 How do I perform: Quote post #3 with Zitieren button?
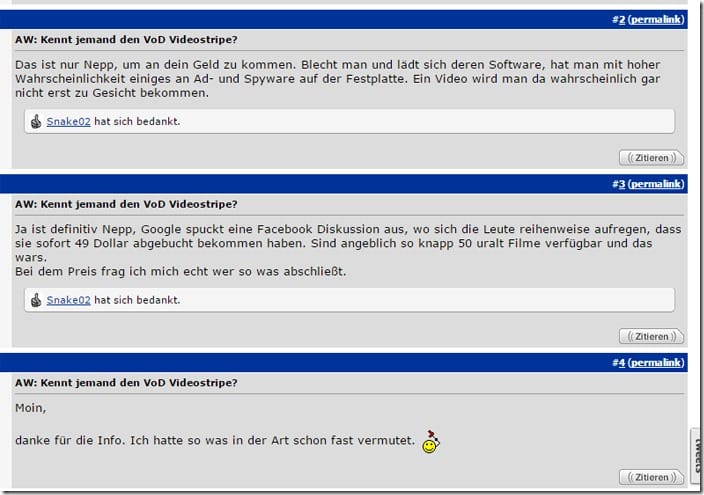pos(651,336)
